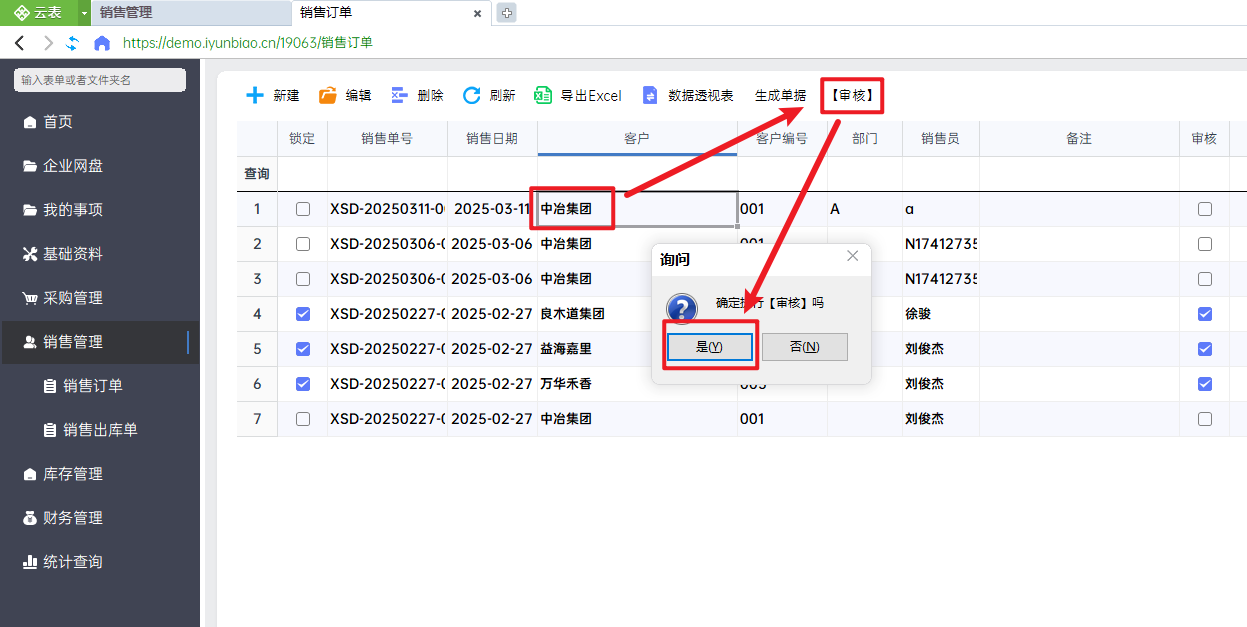
Task: Expand 财务管理 in the sidebar
Action: (100, 518)
